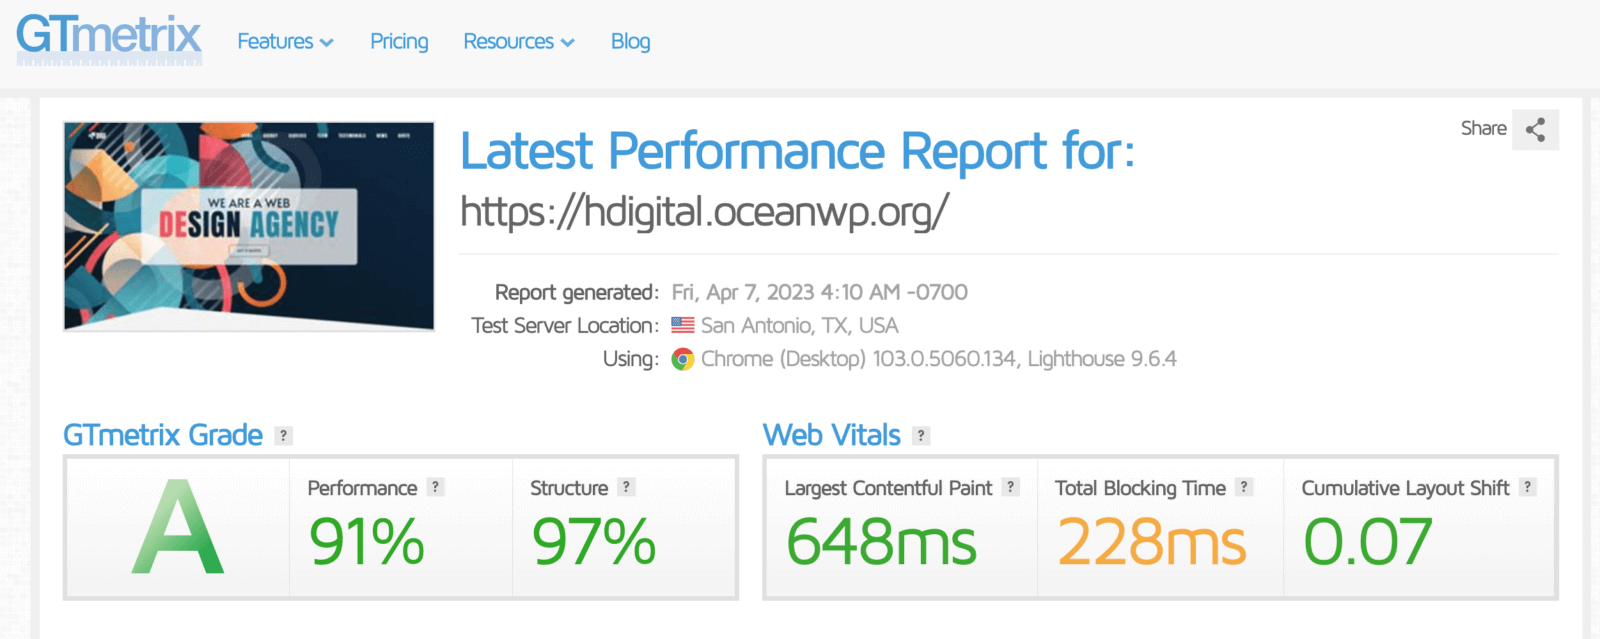Open the Performance help question mark
The width and height of the screenshot is (1600, 639).
pyautogui.click(x=435, y=487)
